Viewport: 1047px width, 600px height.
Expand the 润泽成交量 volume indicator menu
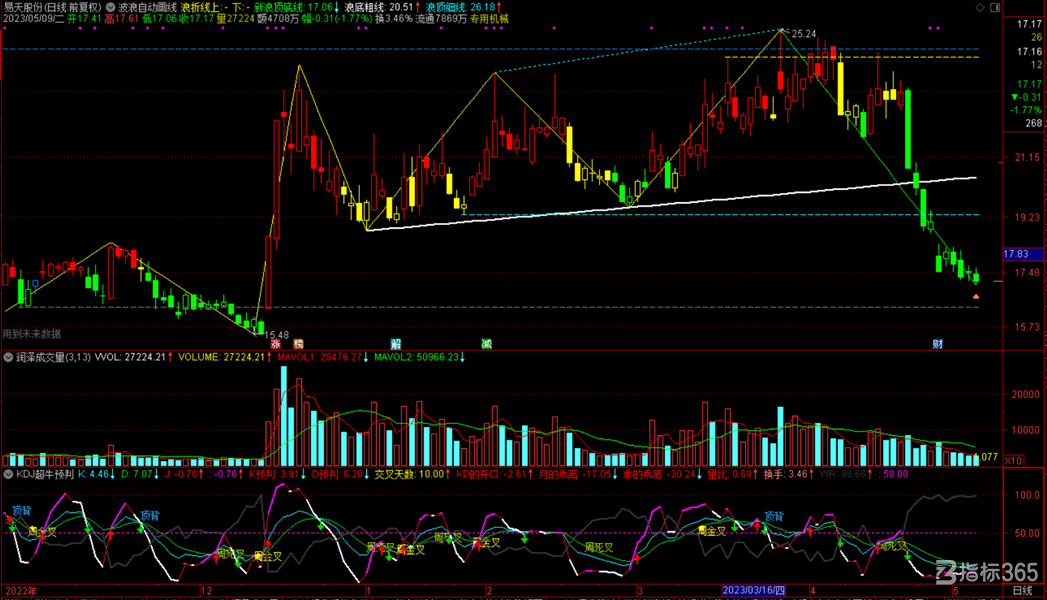[x=8, y=358]
